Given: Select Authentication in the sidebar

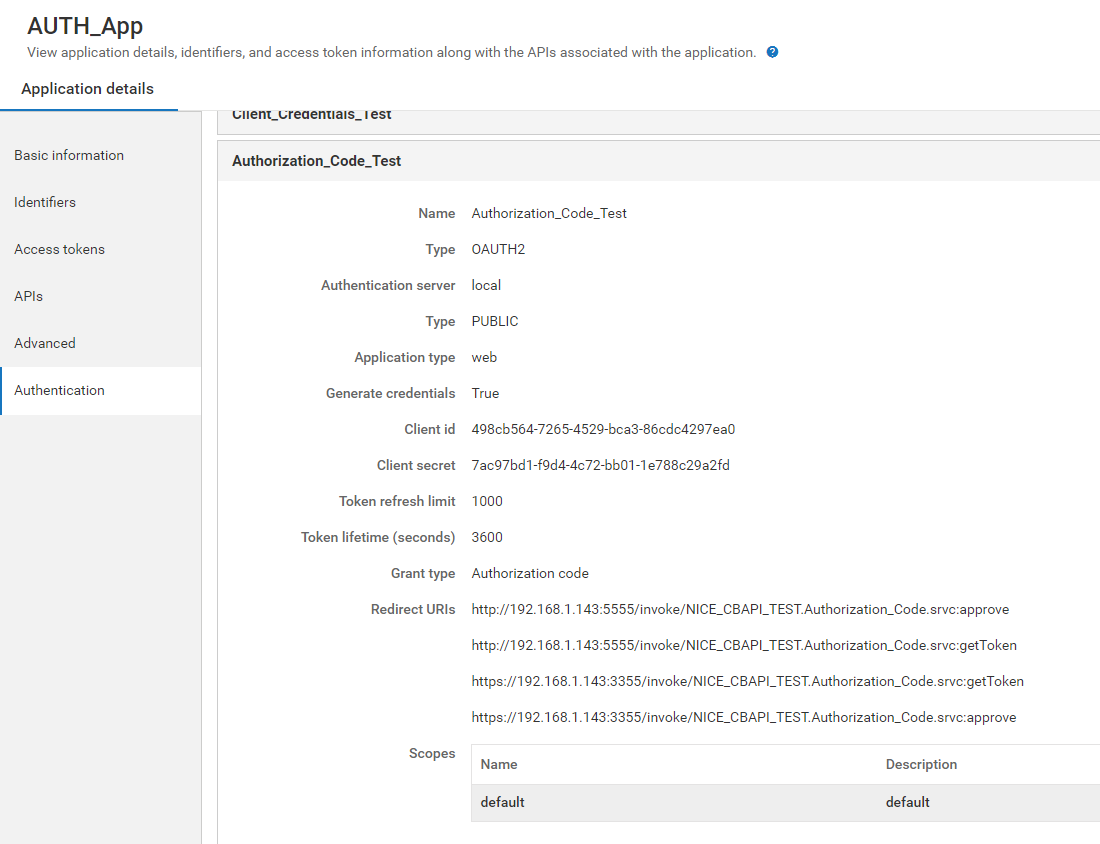Looking at the screenshot, I should click(59, 390).
